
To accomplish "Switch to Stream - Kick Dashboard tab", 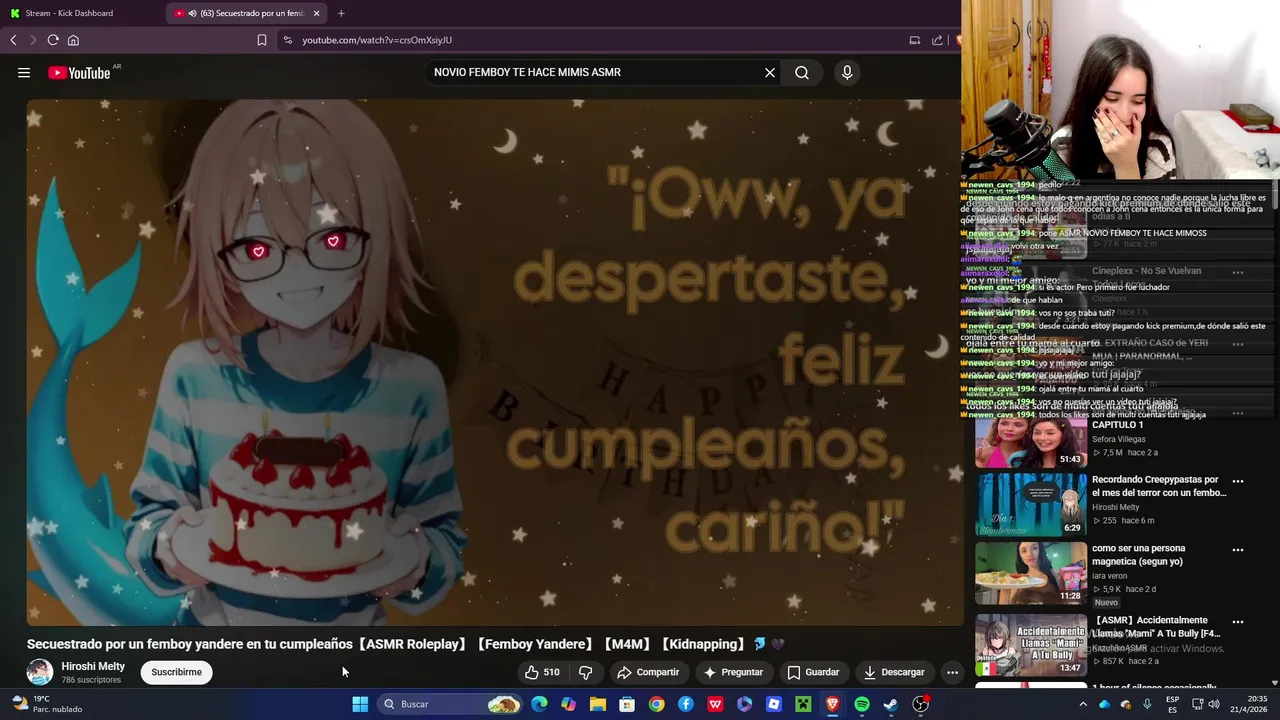I will [x=82, y=13].
